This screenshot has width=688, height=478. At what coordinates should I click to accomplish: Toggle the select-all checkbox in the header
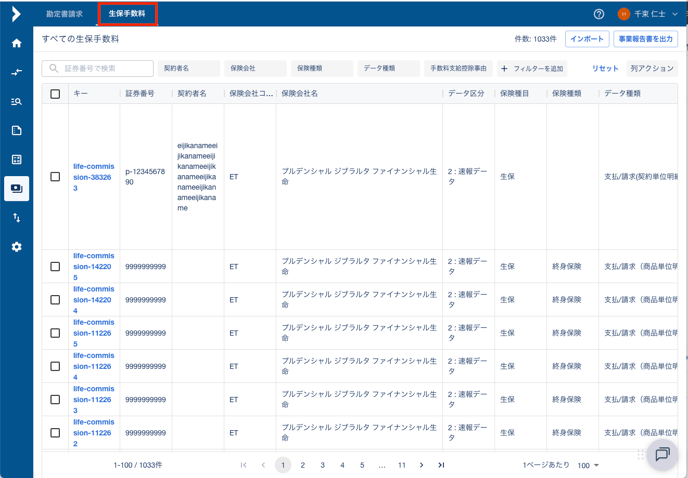point(55,94)
